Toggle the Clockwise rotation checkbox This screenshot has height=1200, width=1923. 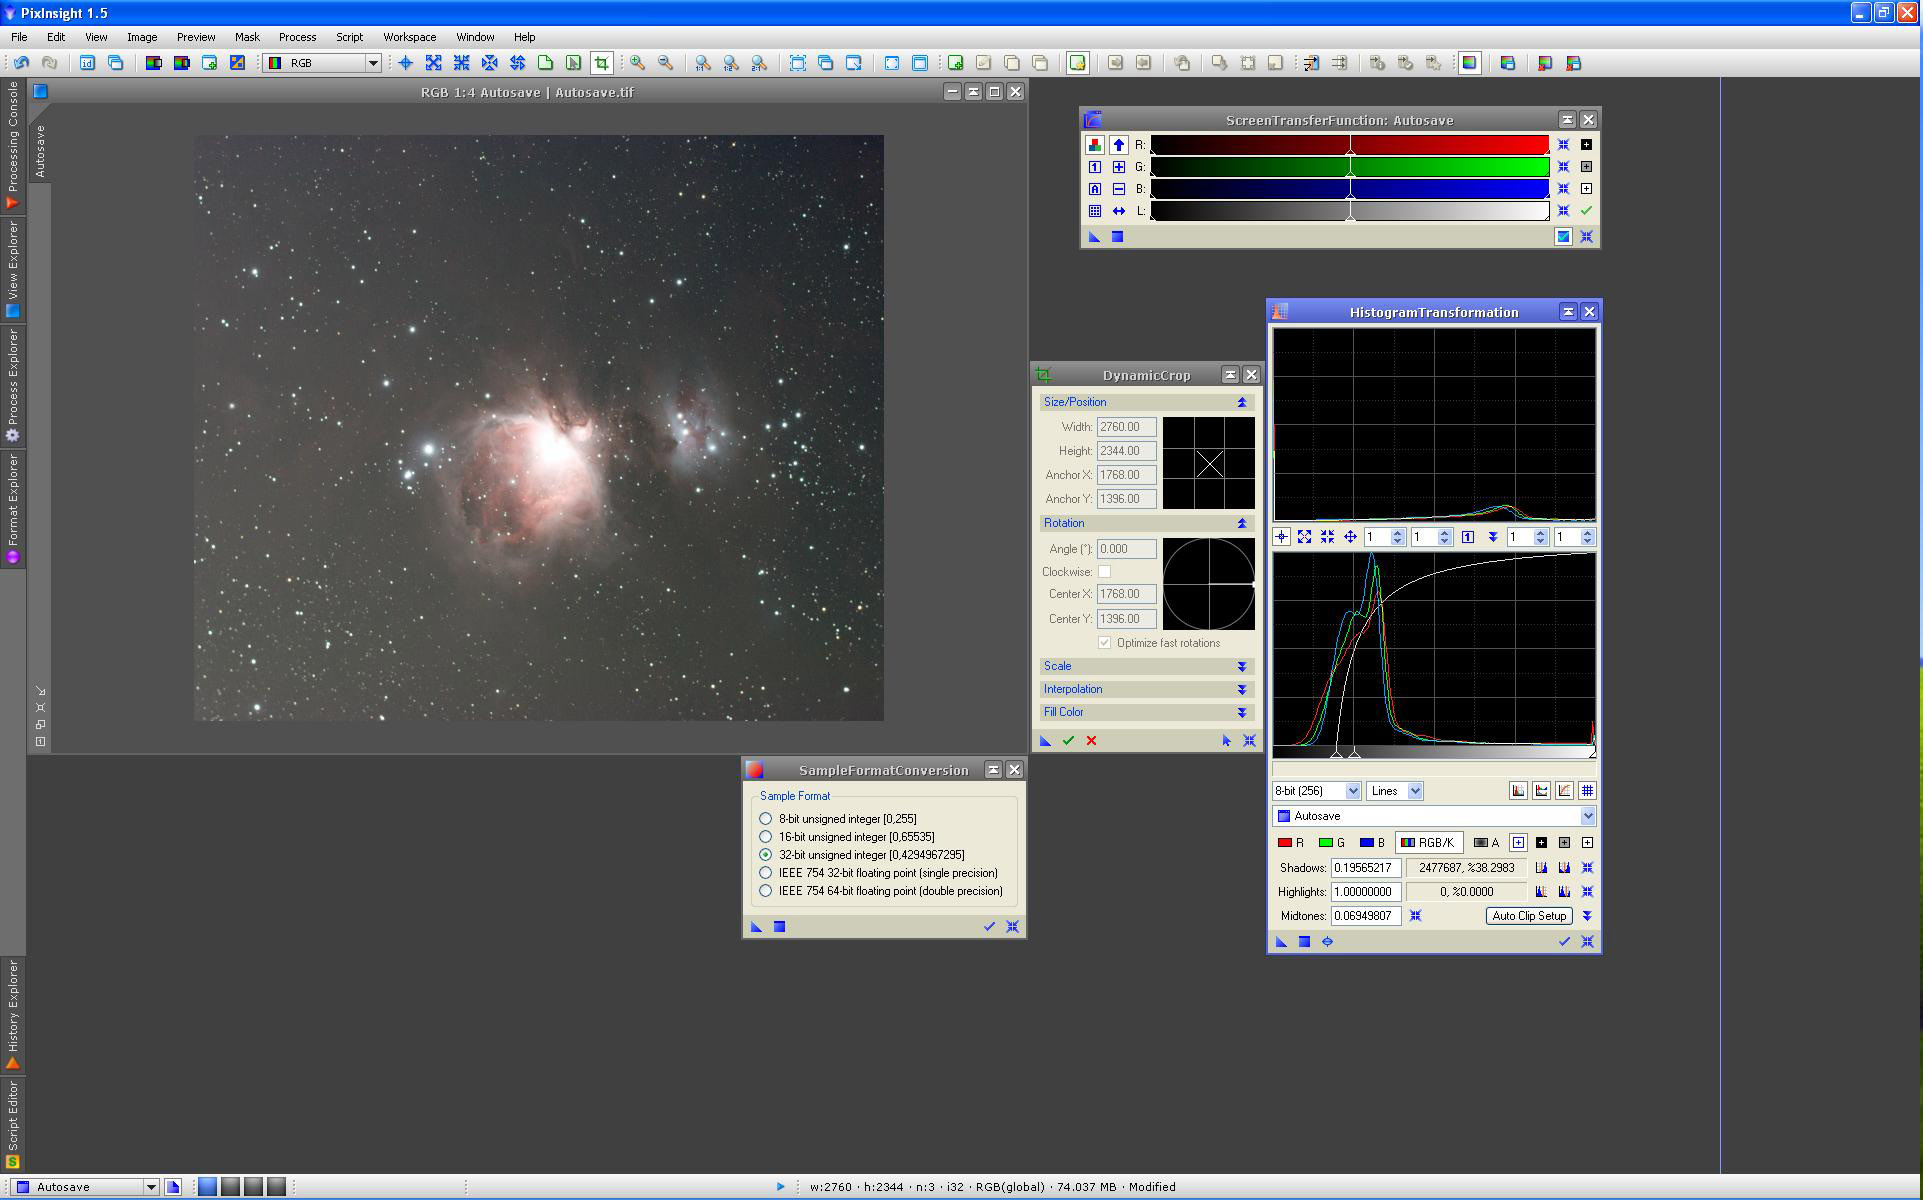(1104, 572)
